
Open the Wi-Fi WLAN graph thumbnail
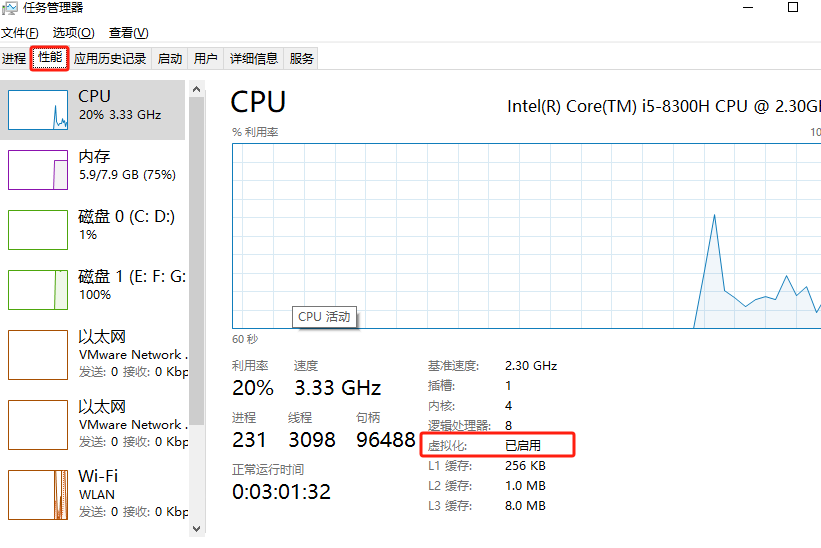(38, 495)
